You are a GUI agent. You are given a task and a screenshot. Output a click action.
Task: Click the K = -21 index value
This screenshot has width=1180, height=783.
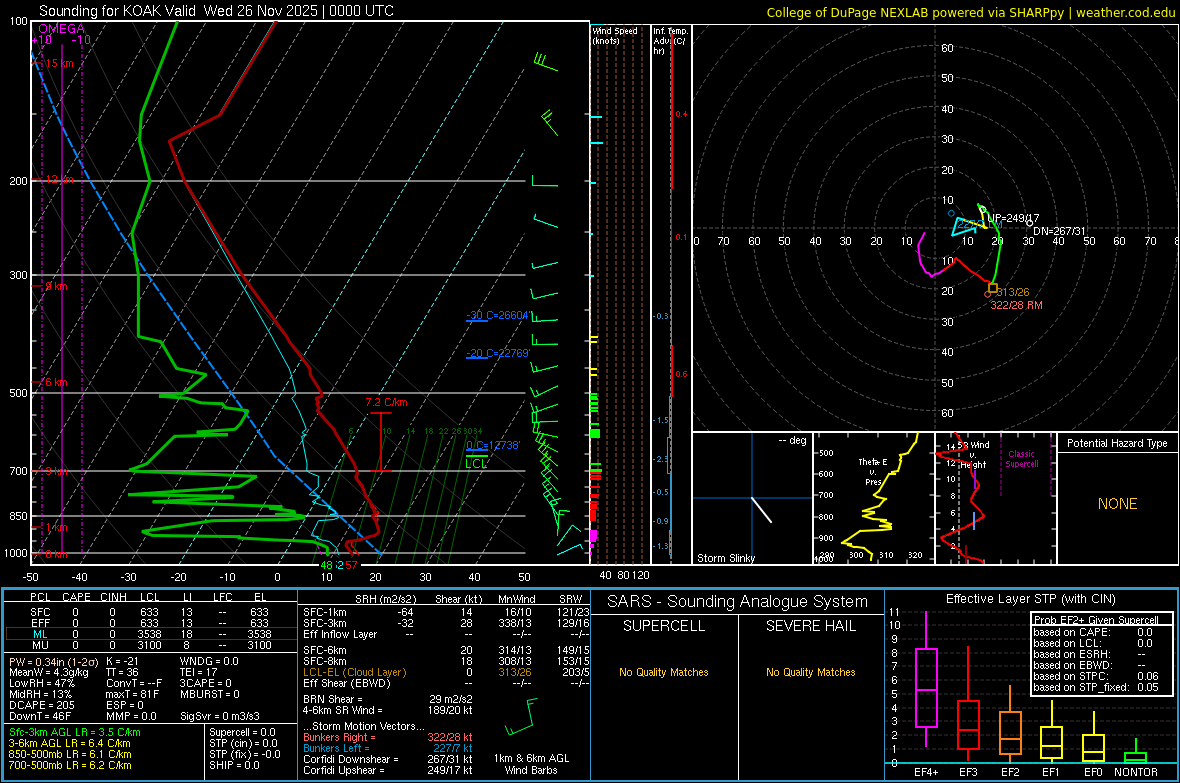[x=123, y=661]
